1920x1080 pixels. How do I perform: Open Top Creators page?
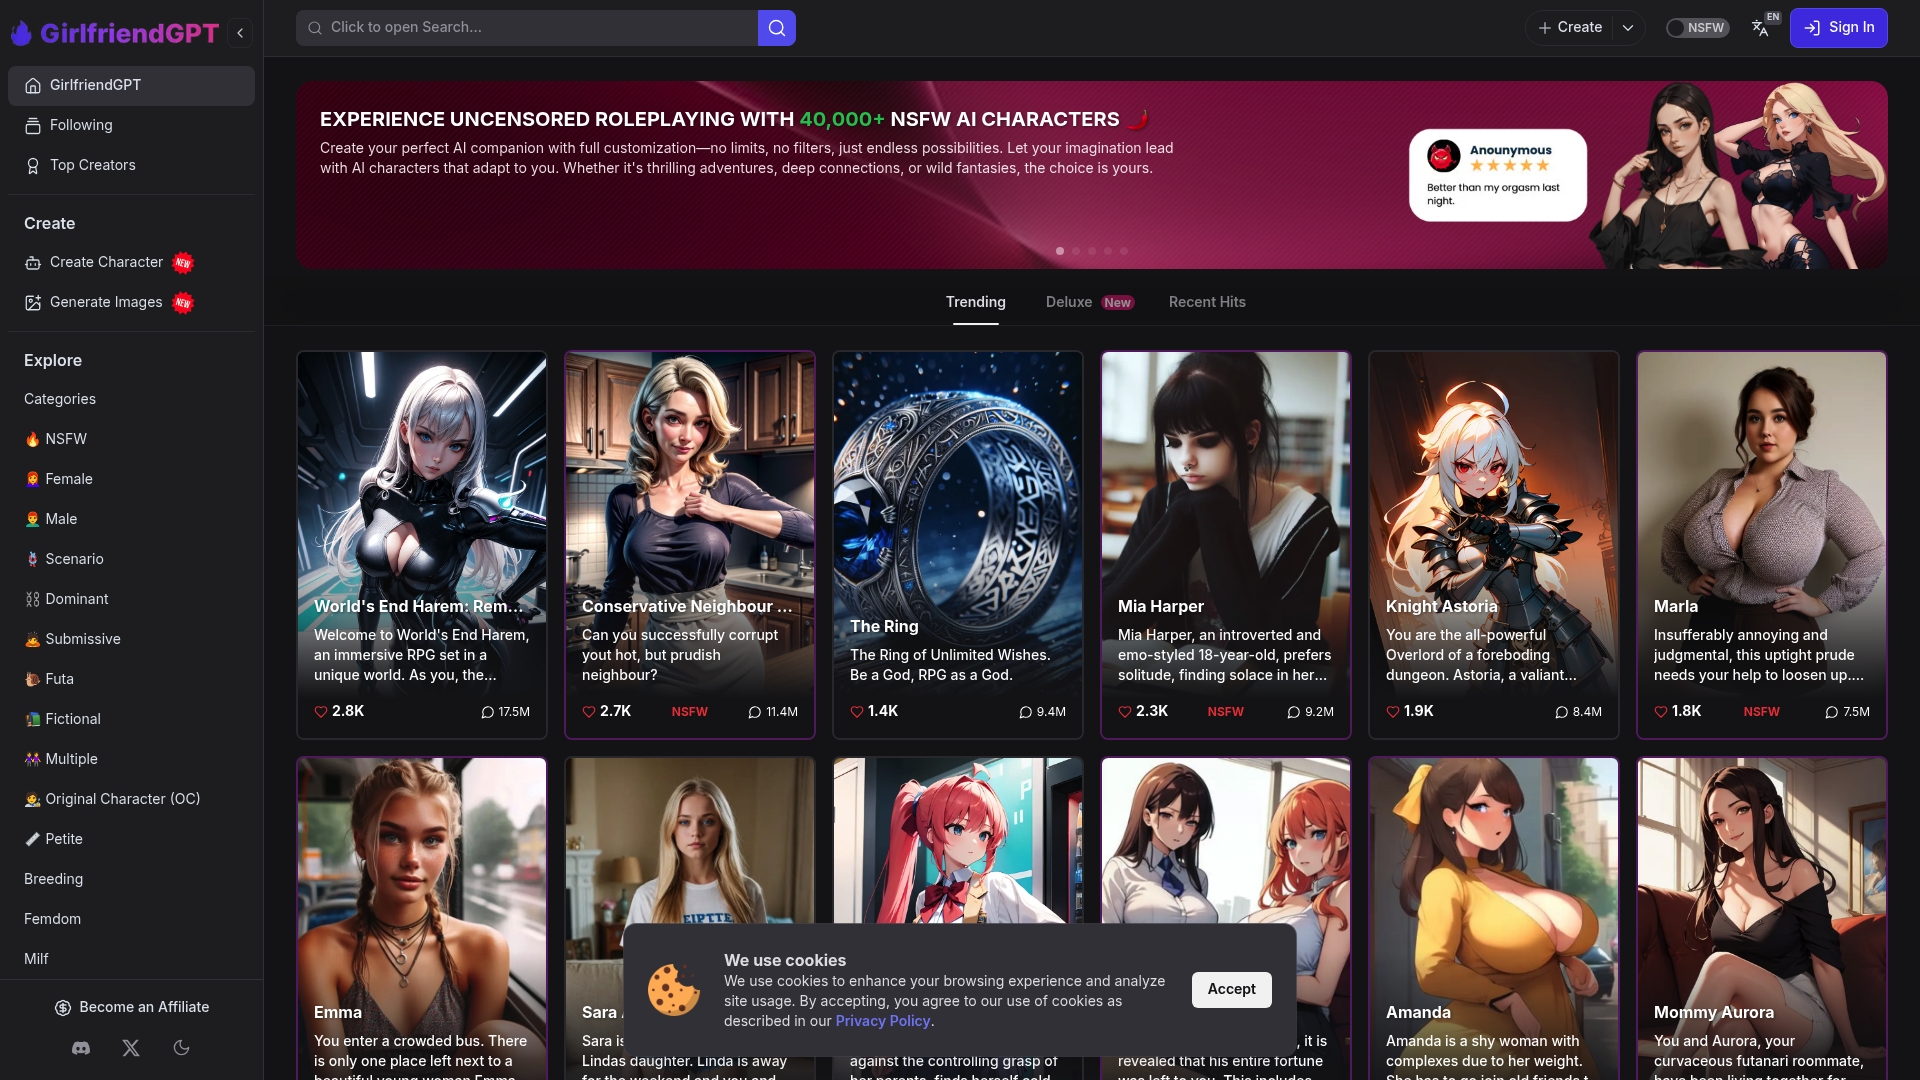[x=131, y=166]
